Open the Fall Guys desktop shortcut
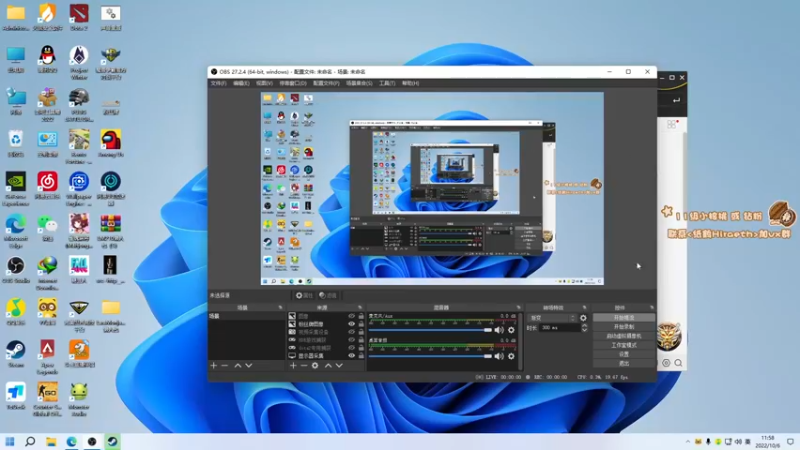The width and height of the screenshot is (800, 450). tap(79, 270)
